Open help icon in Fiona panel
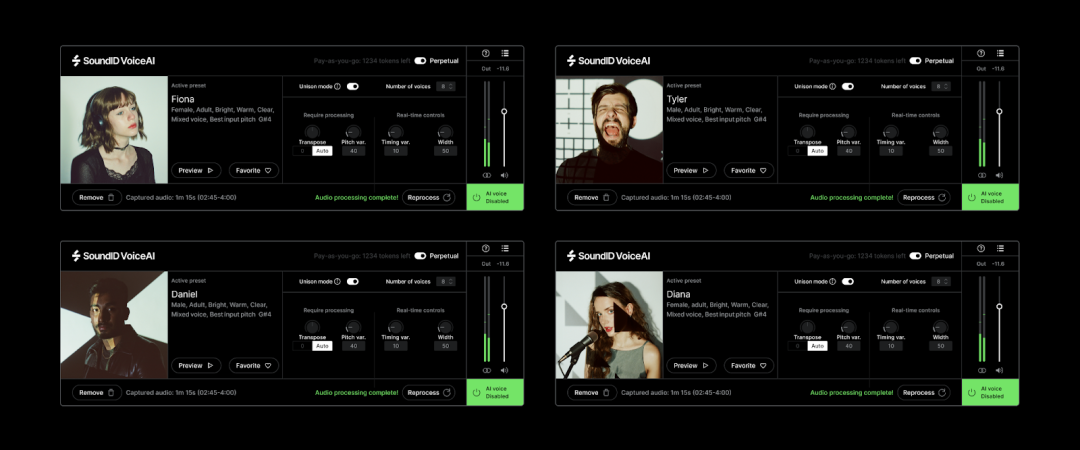This screenshot has height=450, width=1080. click(486, 53)
